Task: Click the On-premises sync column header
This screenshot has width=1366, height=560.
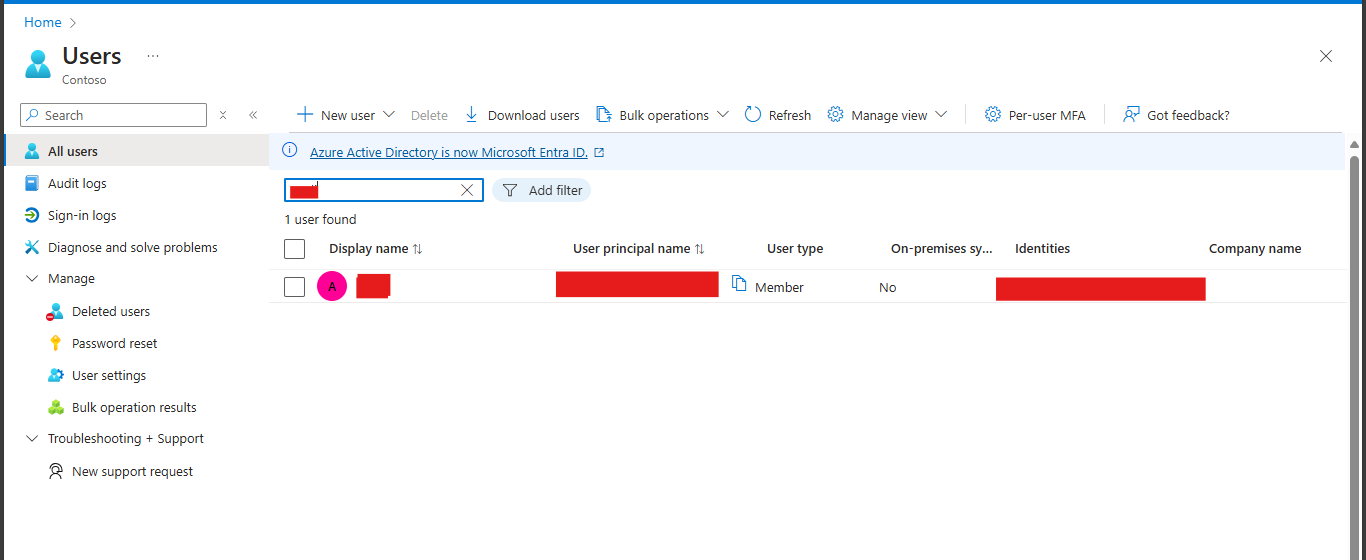Action: 941,249
